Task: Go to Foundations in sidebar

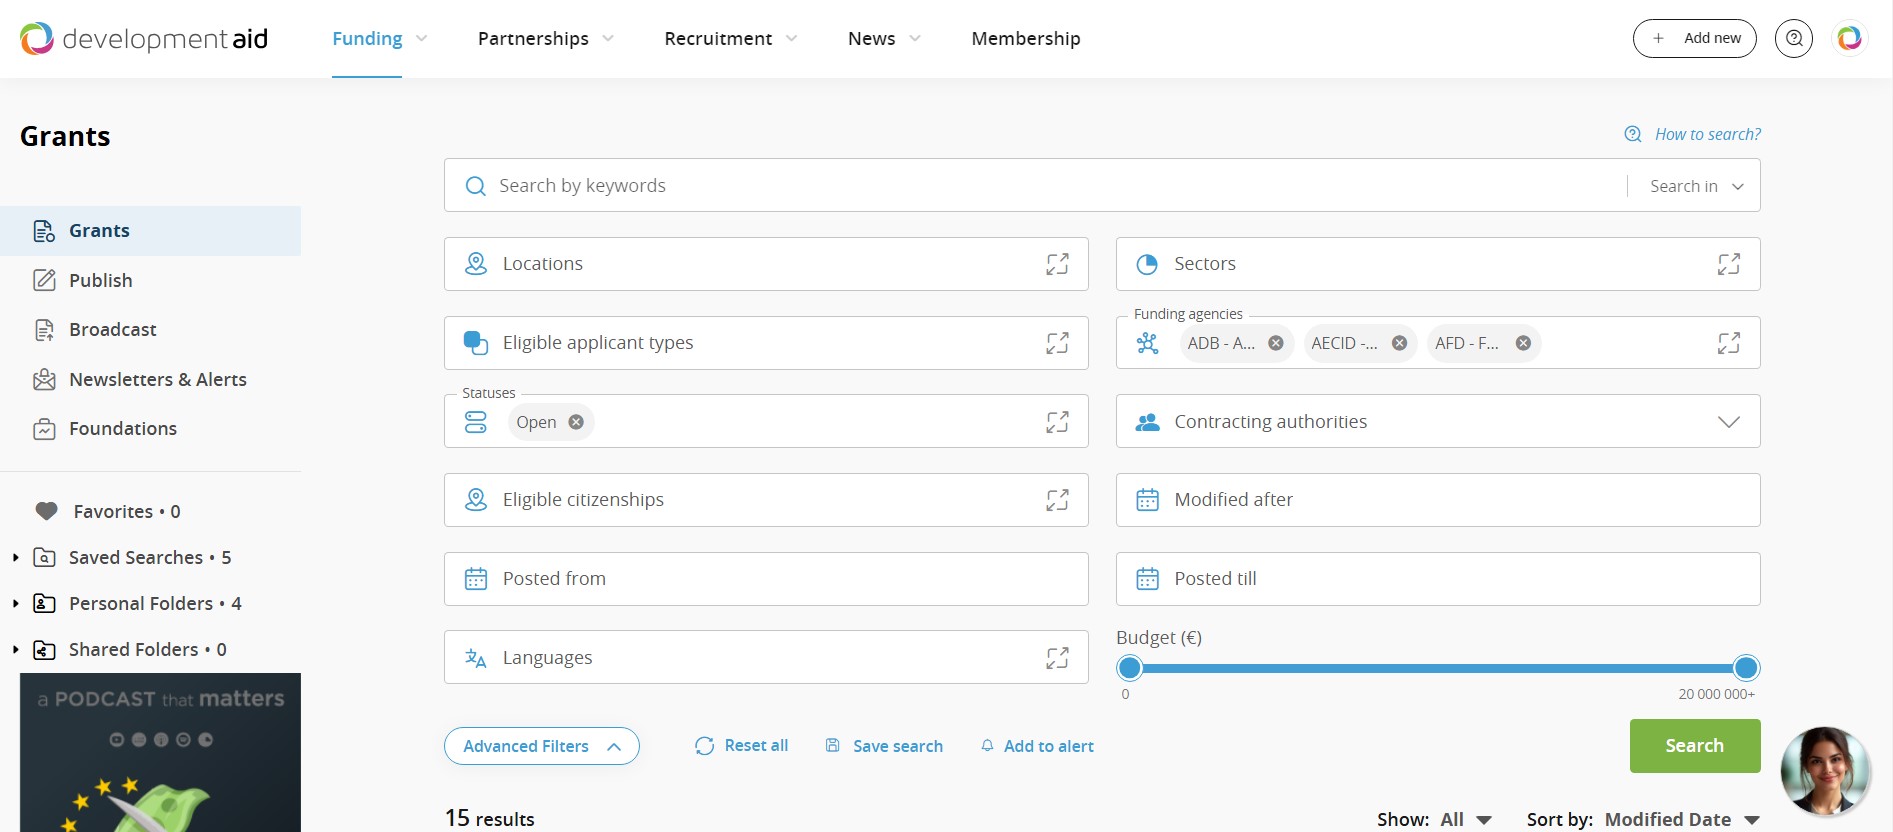Action: coord(122,429)
